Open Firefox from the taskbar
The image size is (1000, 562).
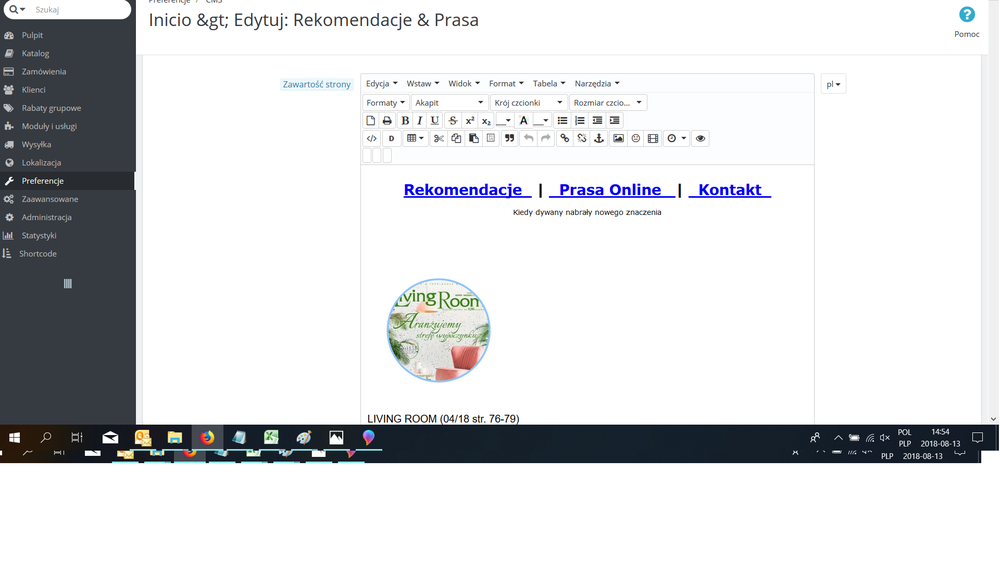[x=207, y=438]
